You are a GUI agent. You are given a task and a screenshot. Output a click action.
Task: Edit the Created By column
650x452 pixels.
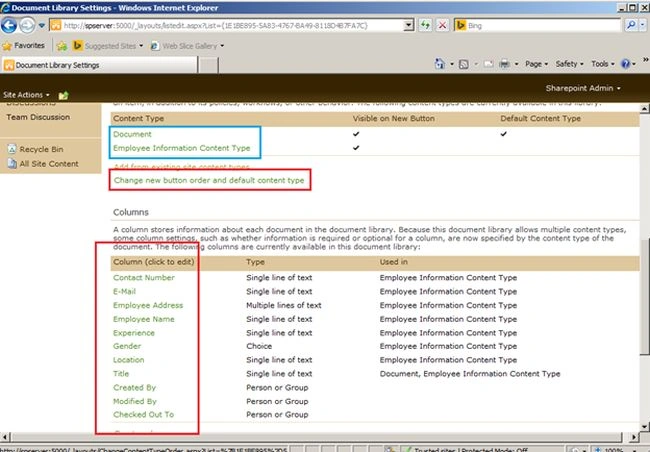134,388
